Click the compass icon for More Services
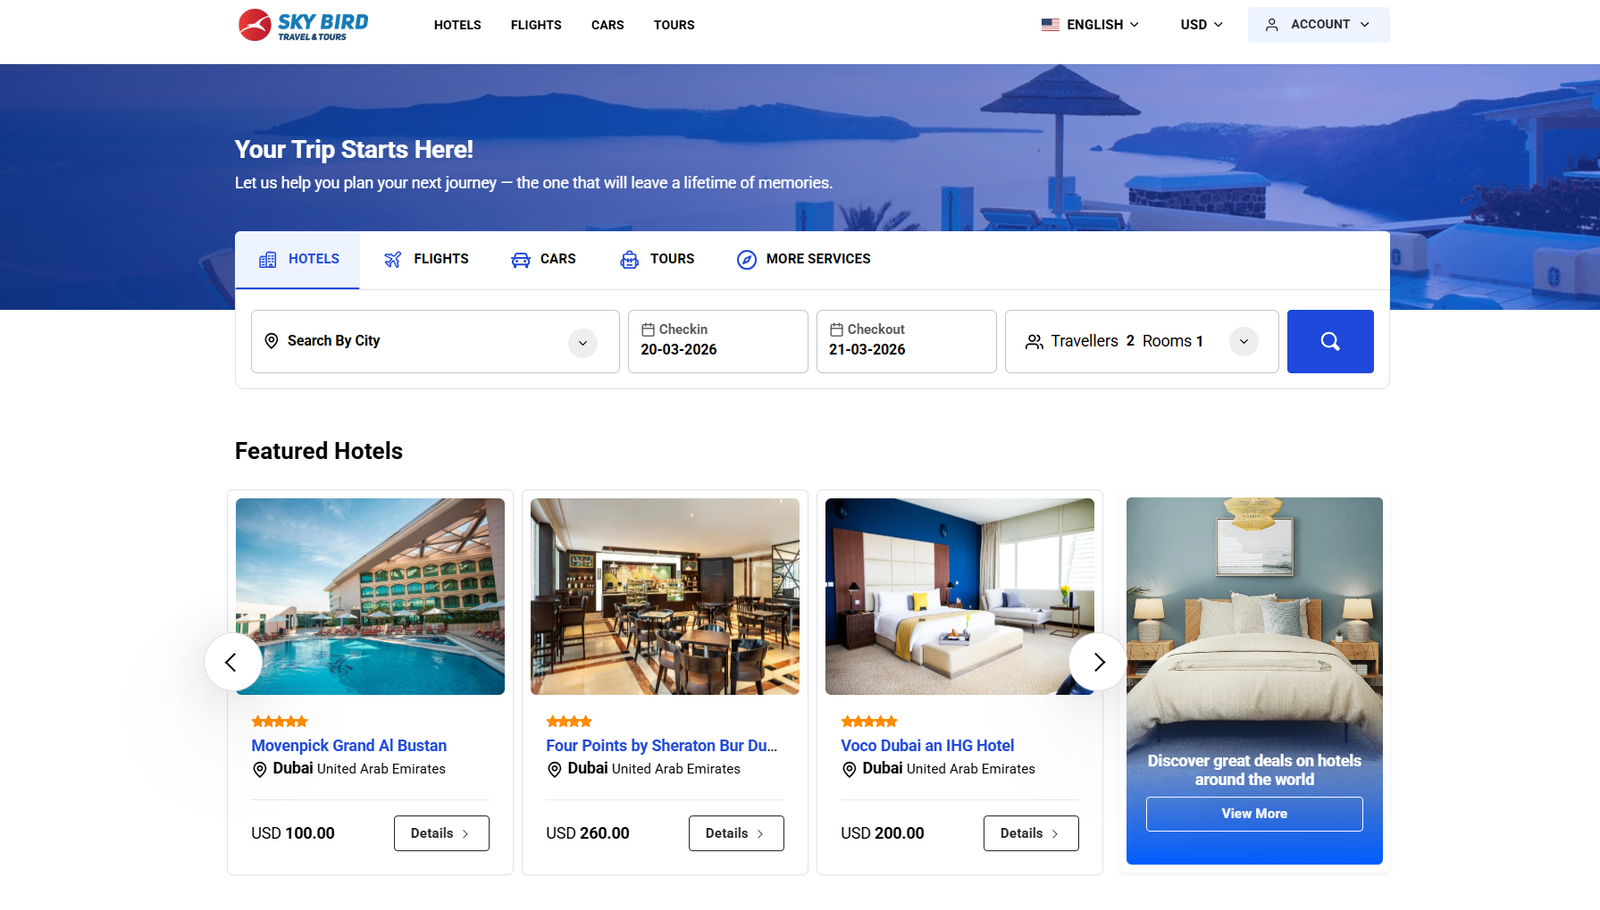This screenshot has height=910, width=1600. (747, 260)
